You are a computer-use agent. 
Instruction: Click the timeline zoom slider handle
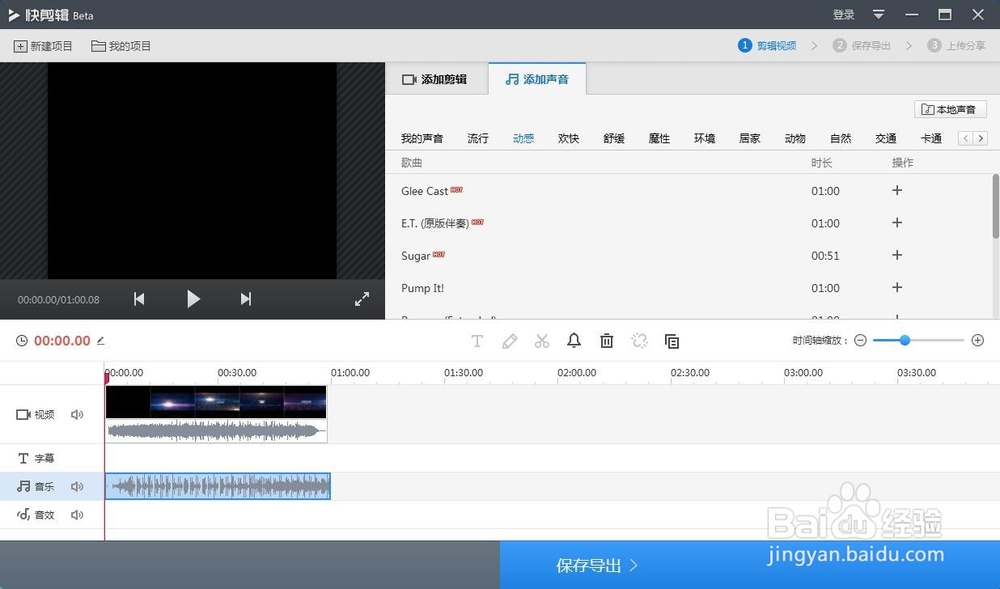(904, 340)
